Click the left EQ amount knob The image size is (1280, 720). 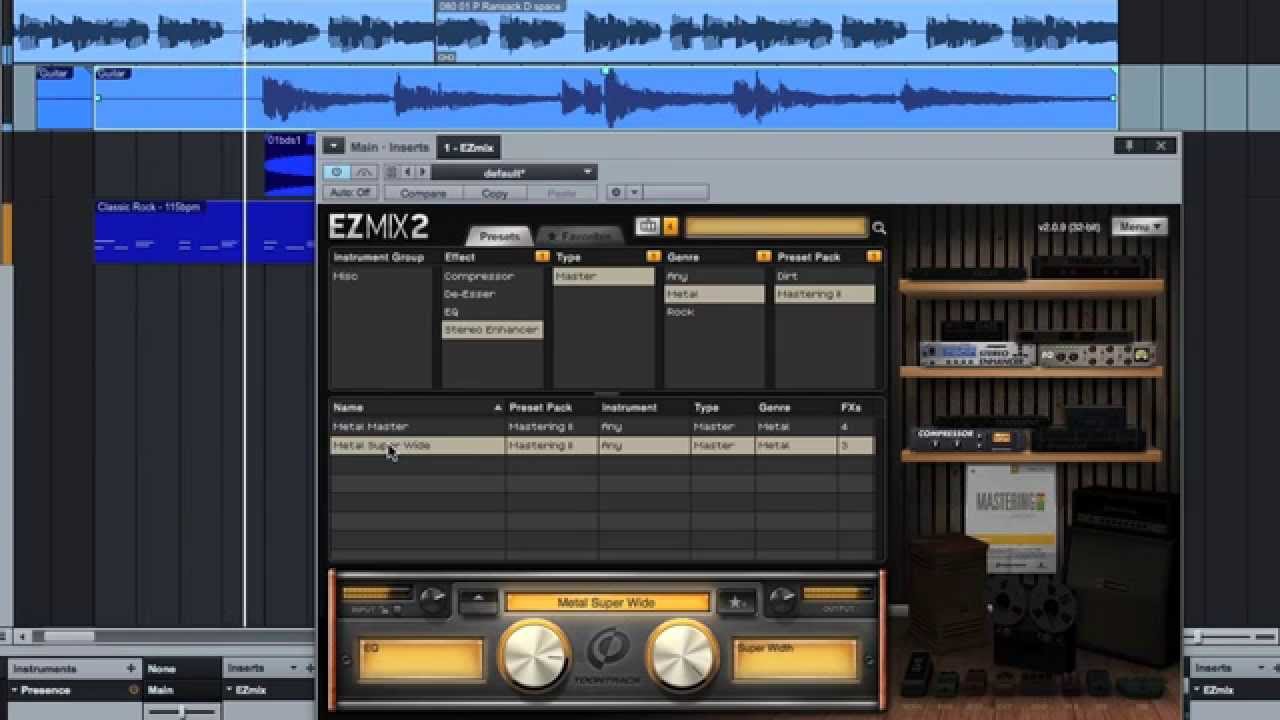point(534,656)
